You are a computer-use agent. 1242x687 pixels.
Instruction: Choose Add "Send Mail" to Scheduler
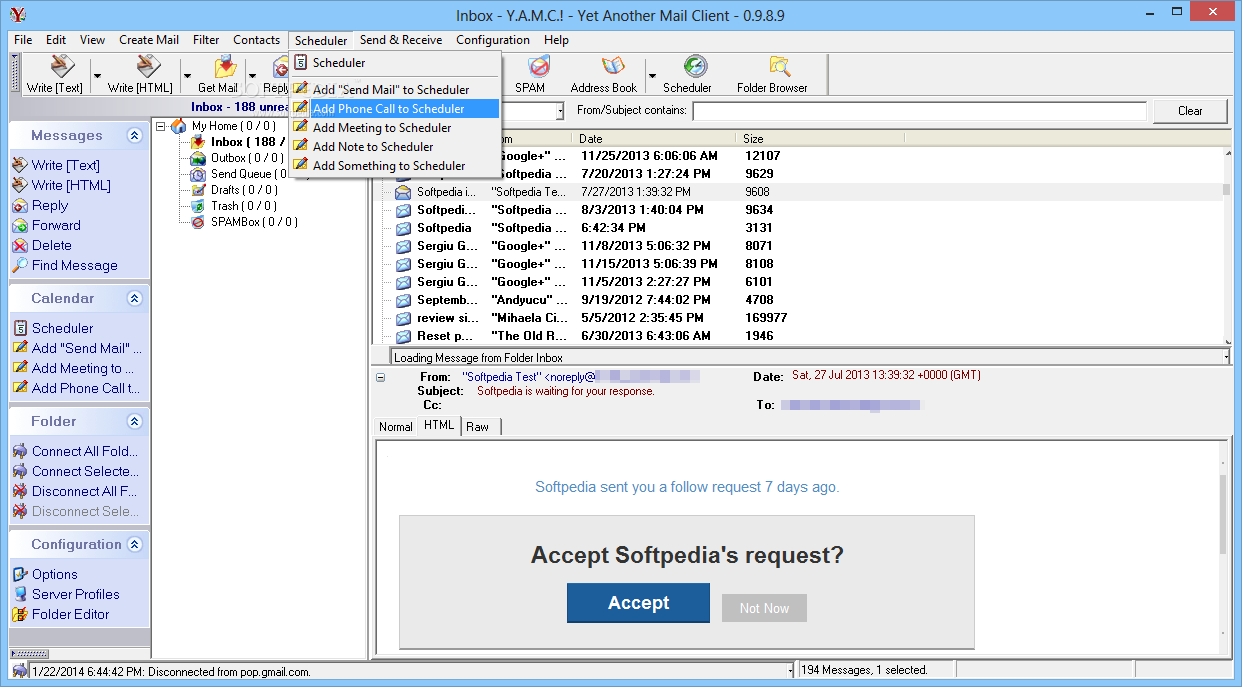click(395, 89)
